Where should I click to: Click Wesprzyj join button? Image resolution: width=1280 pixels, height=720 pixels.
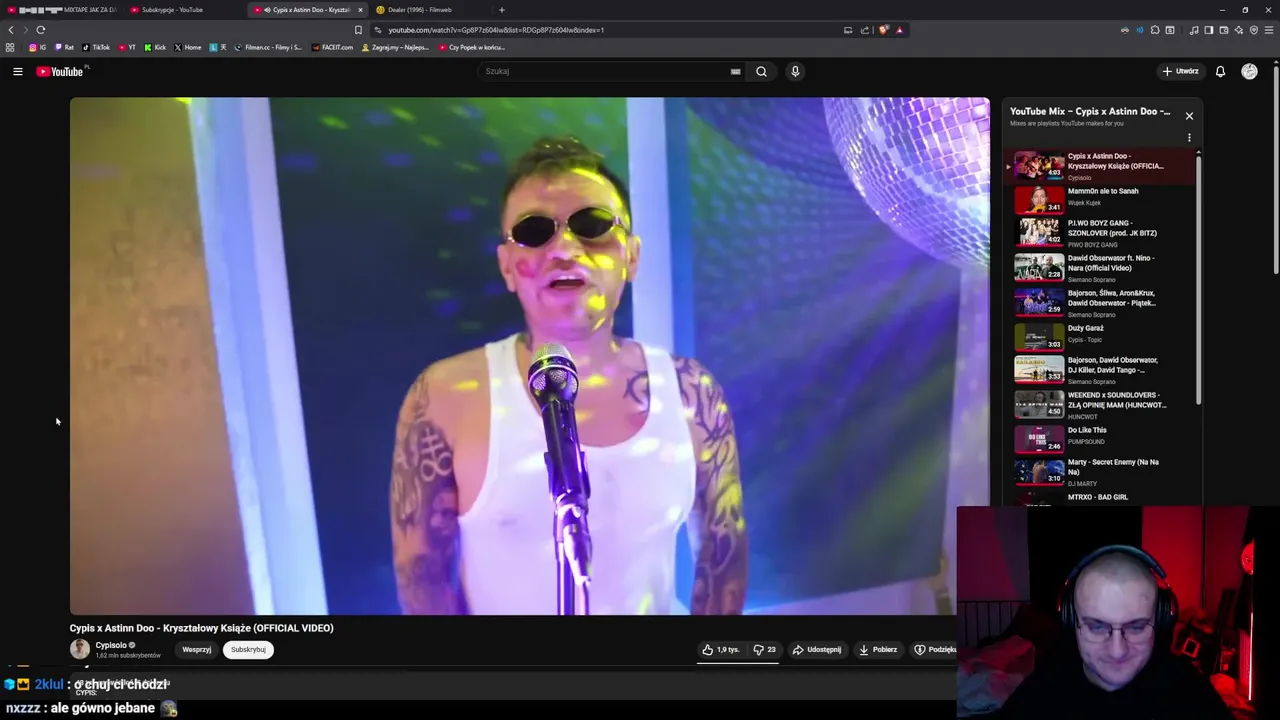[x=196, y=650]
